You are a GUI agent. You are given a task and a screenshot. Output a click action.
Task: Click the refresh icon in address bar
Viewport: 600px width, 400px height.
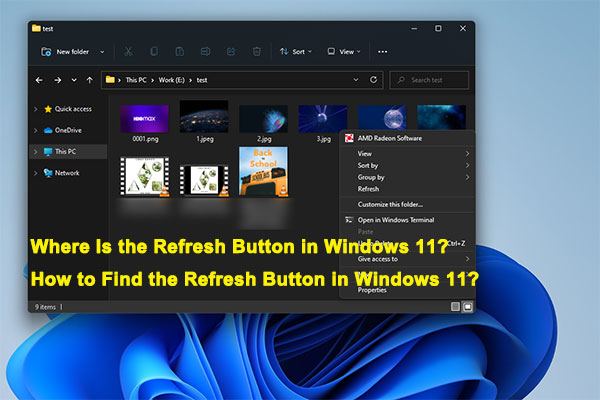[x=373, y=80]
